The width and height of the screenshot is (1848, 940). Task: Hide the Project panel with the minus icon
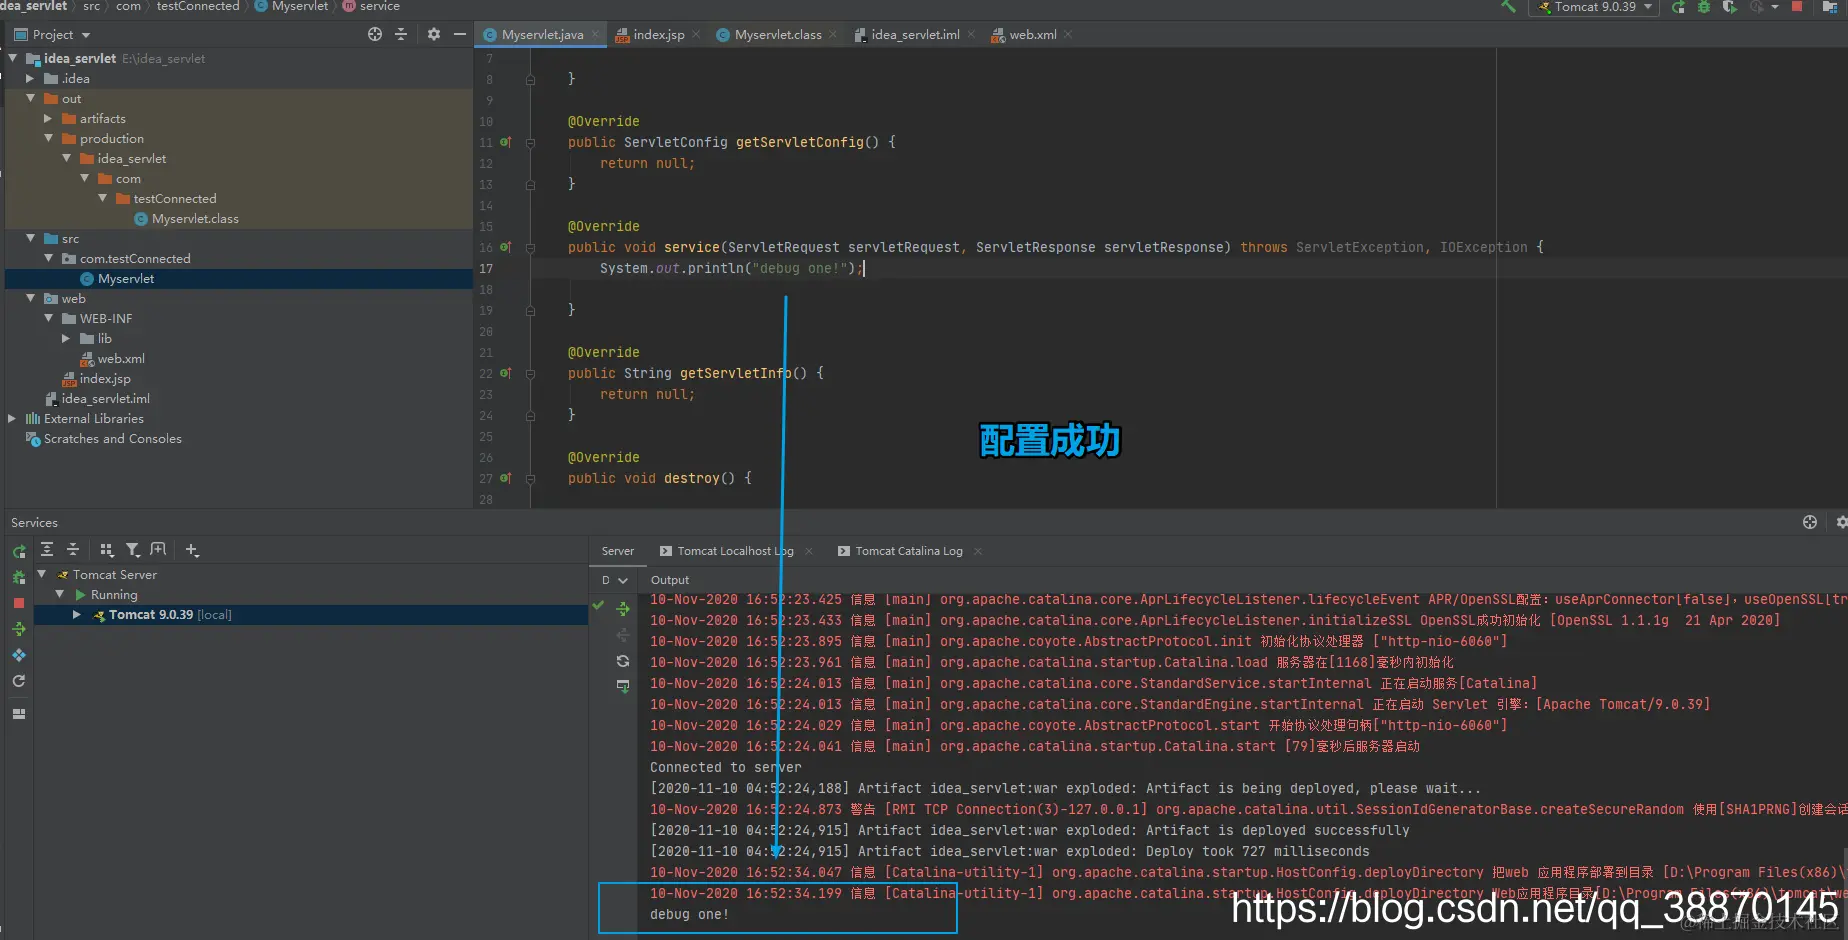click(x=459, y=34)
